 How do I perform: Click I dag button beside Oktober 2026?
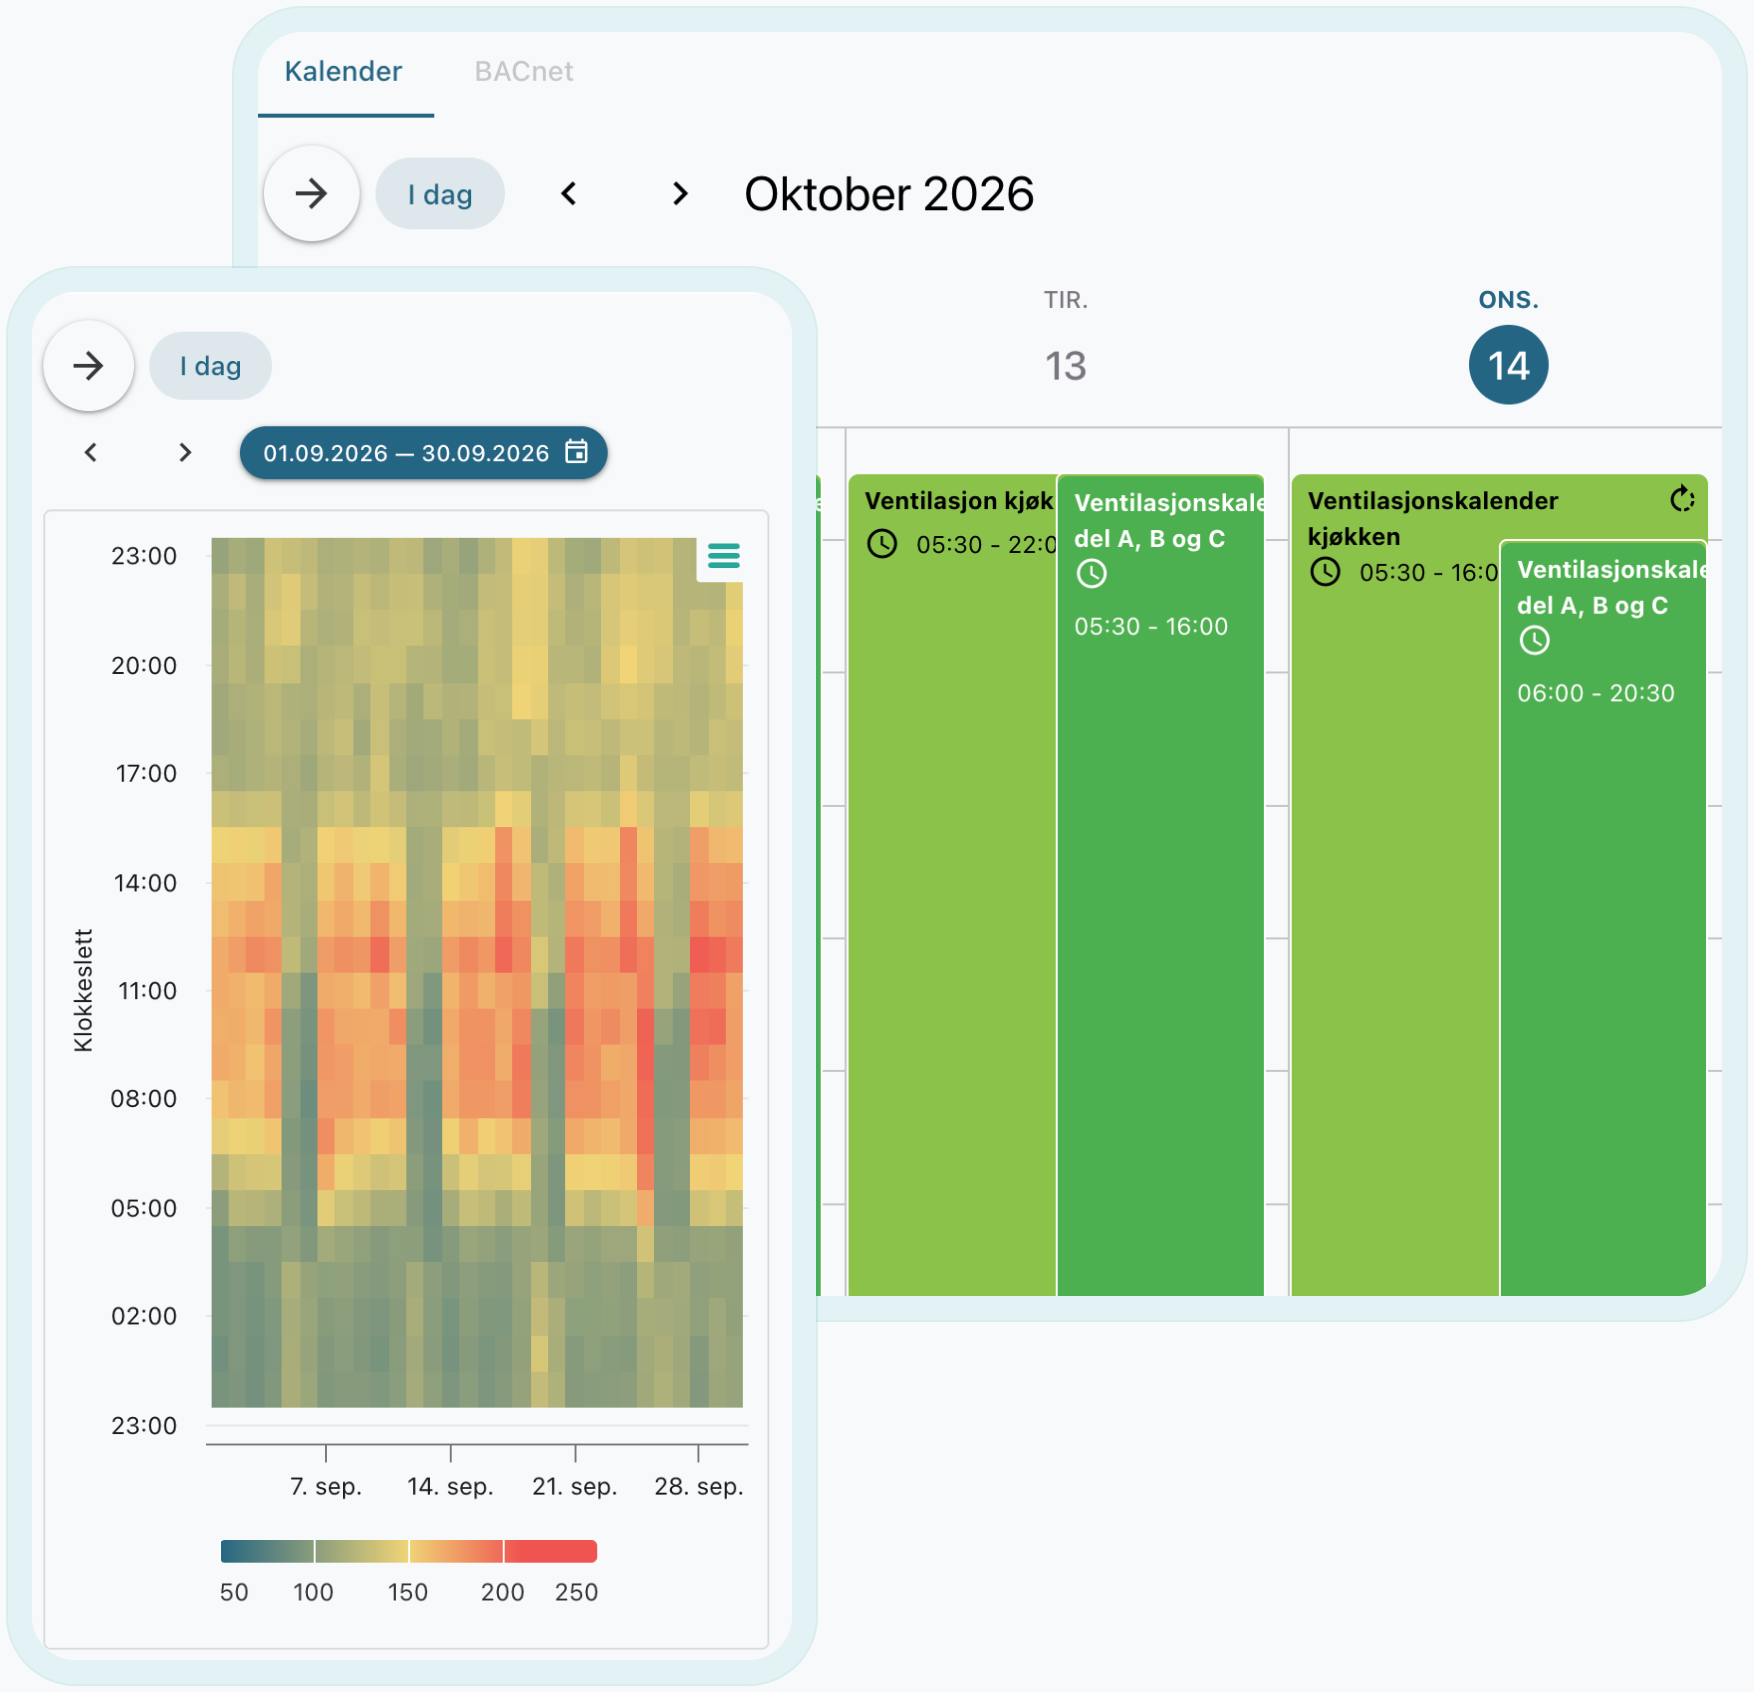coord(440,194)
